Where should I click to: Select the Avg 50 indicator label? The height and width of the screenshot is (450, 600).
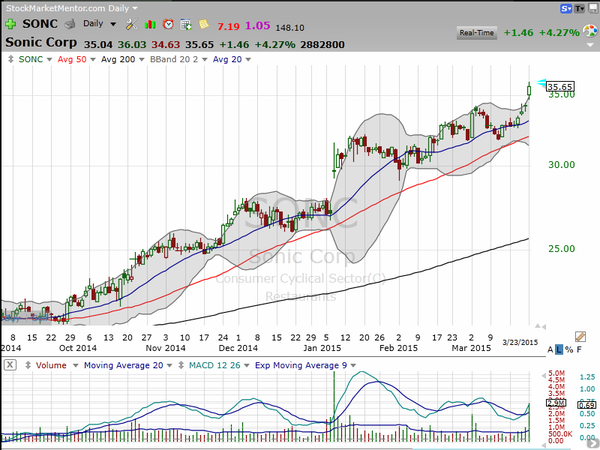tap(72, 59)
